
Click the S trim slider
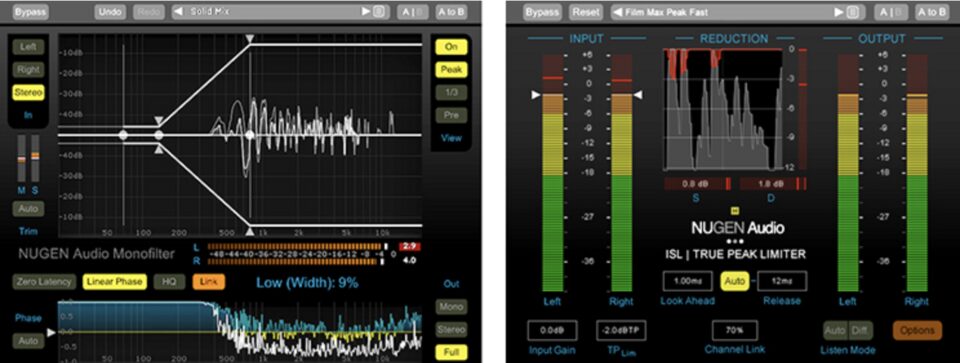pos(35,158)
